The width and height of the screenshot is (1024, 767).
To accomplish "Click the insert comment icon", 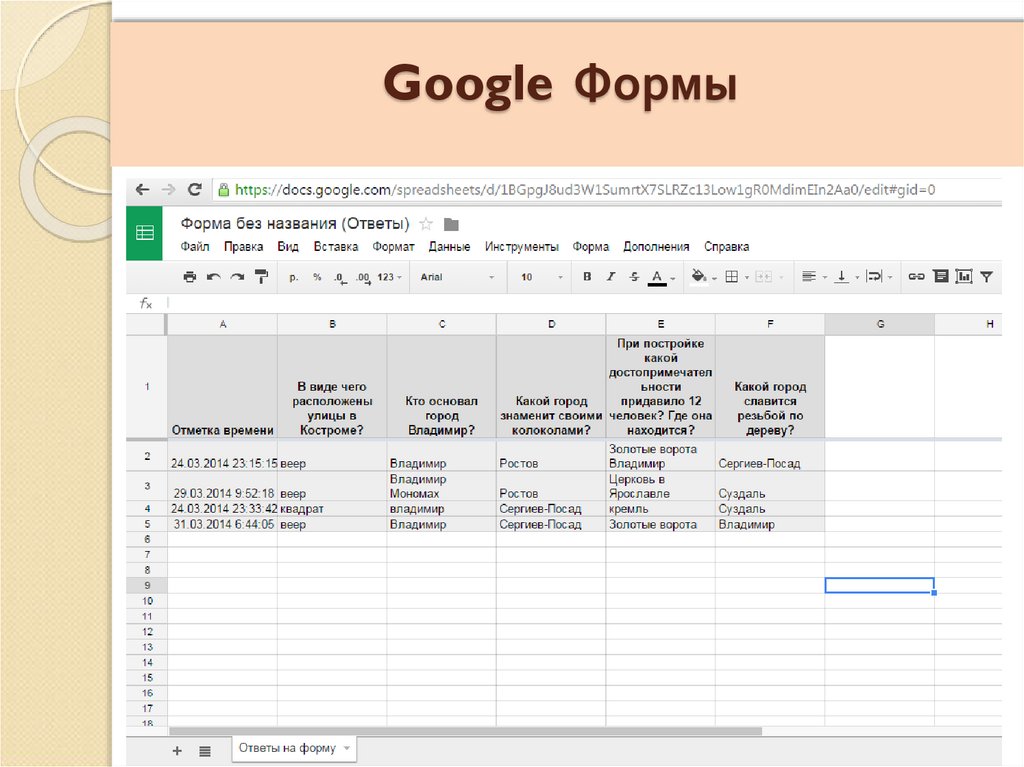I will (940, 276).
